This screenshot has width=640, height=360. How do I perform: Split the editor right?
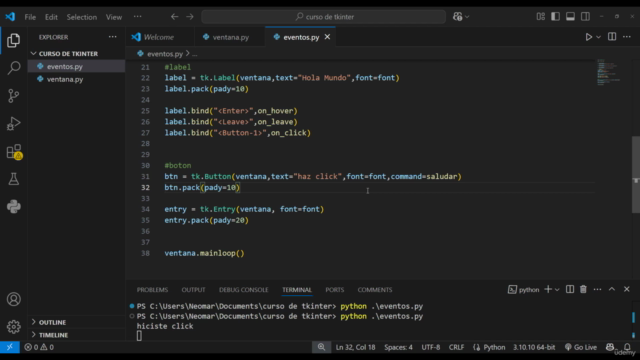click(x=612, y=37)
